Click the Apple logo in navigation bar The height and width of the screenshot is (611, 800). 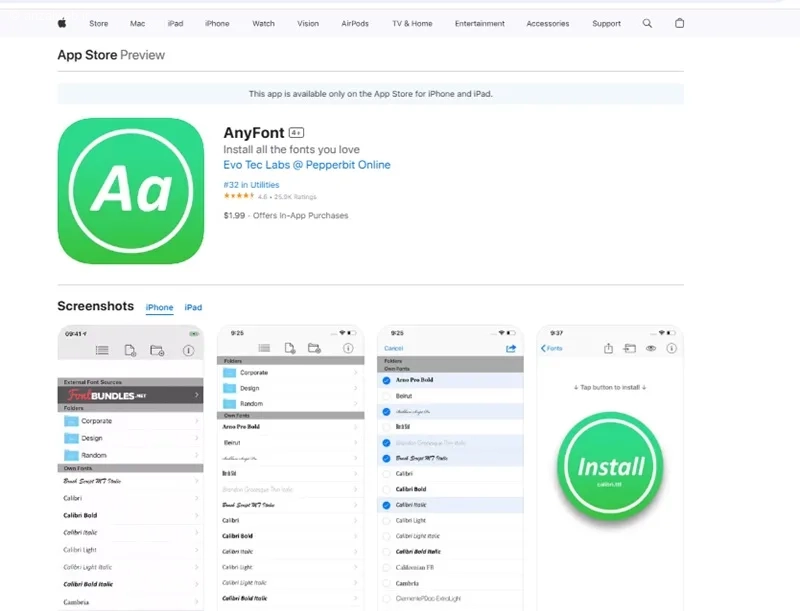(x=62, y=23)
